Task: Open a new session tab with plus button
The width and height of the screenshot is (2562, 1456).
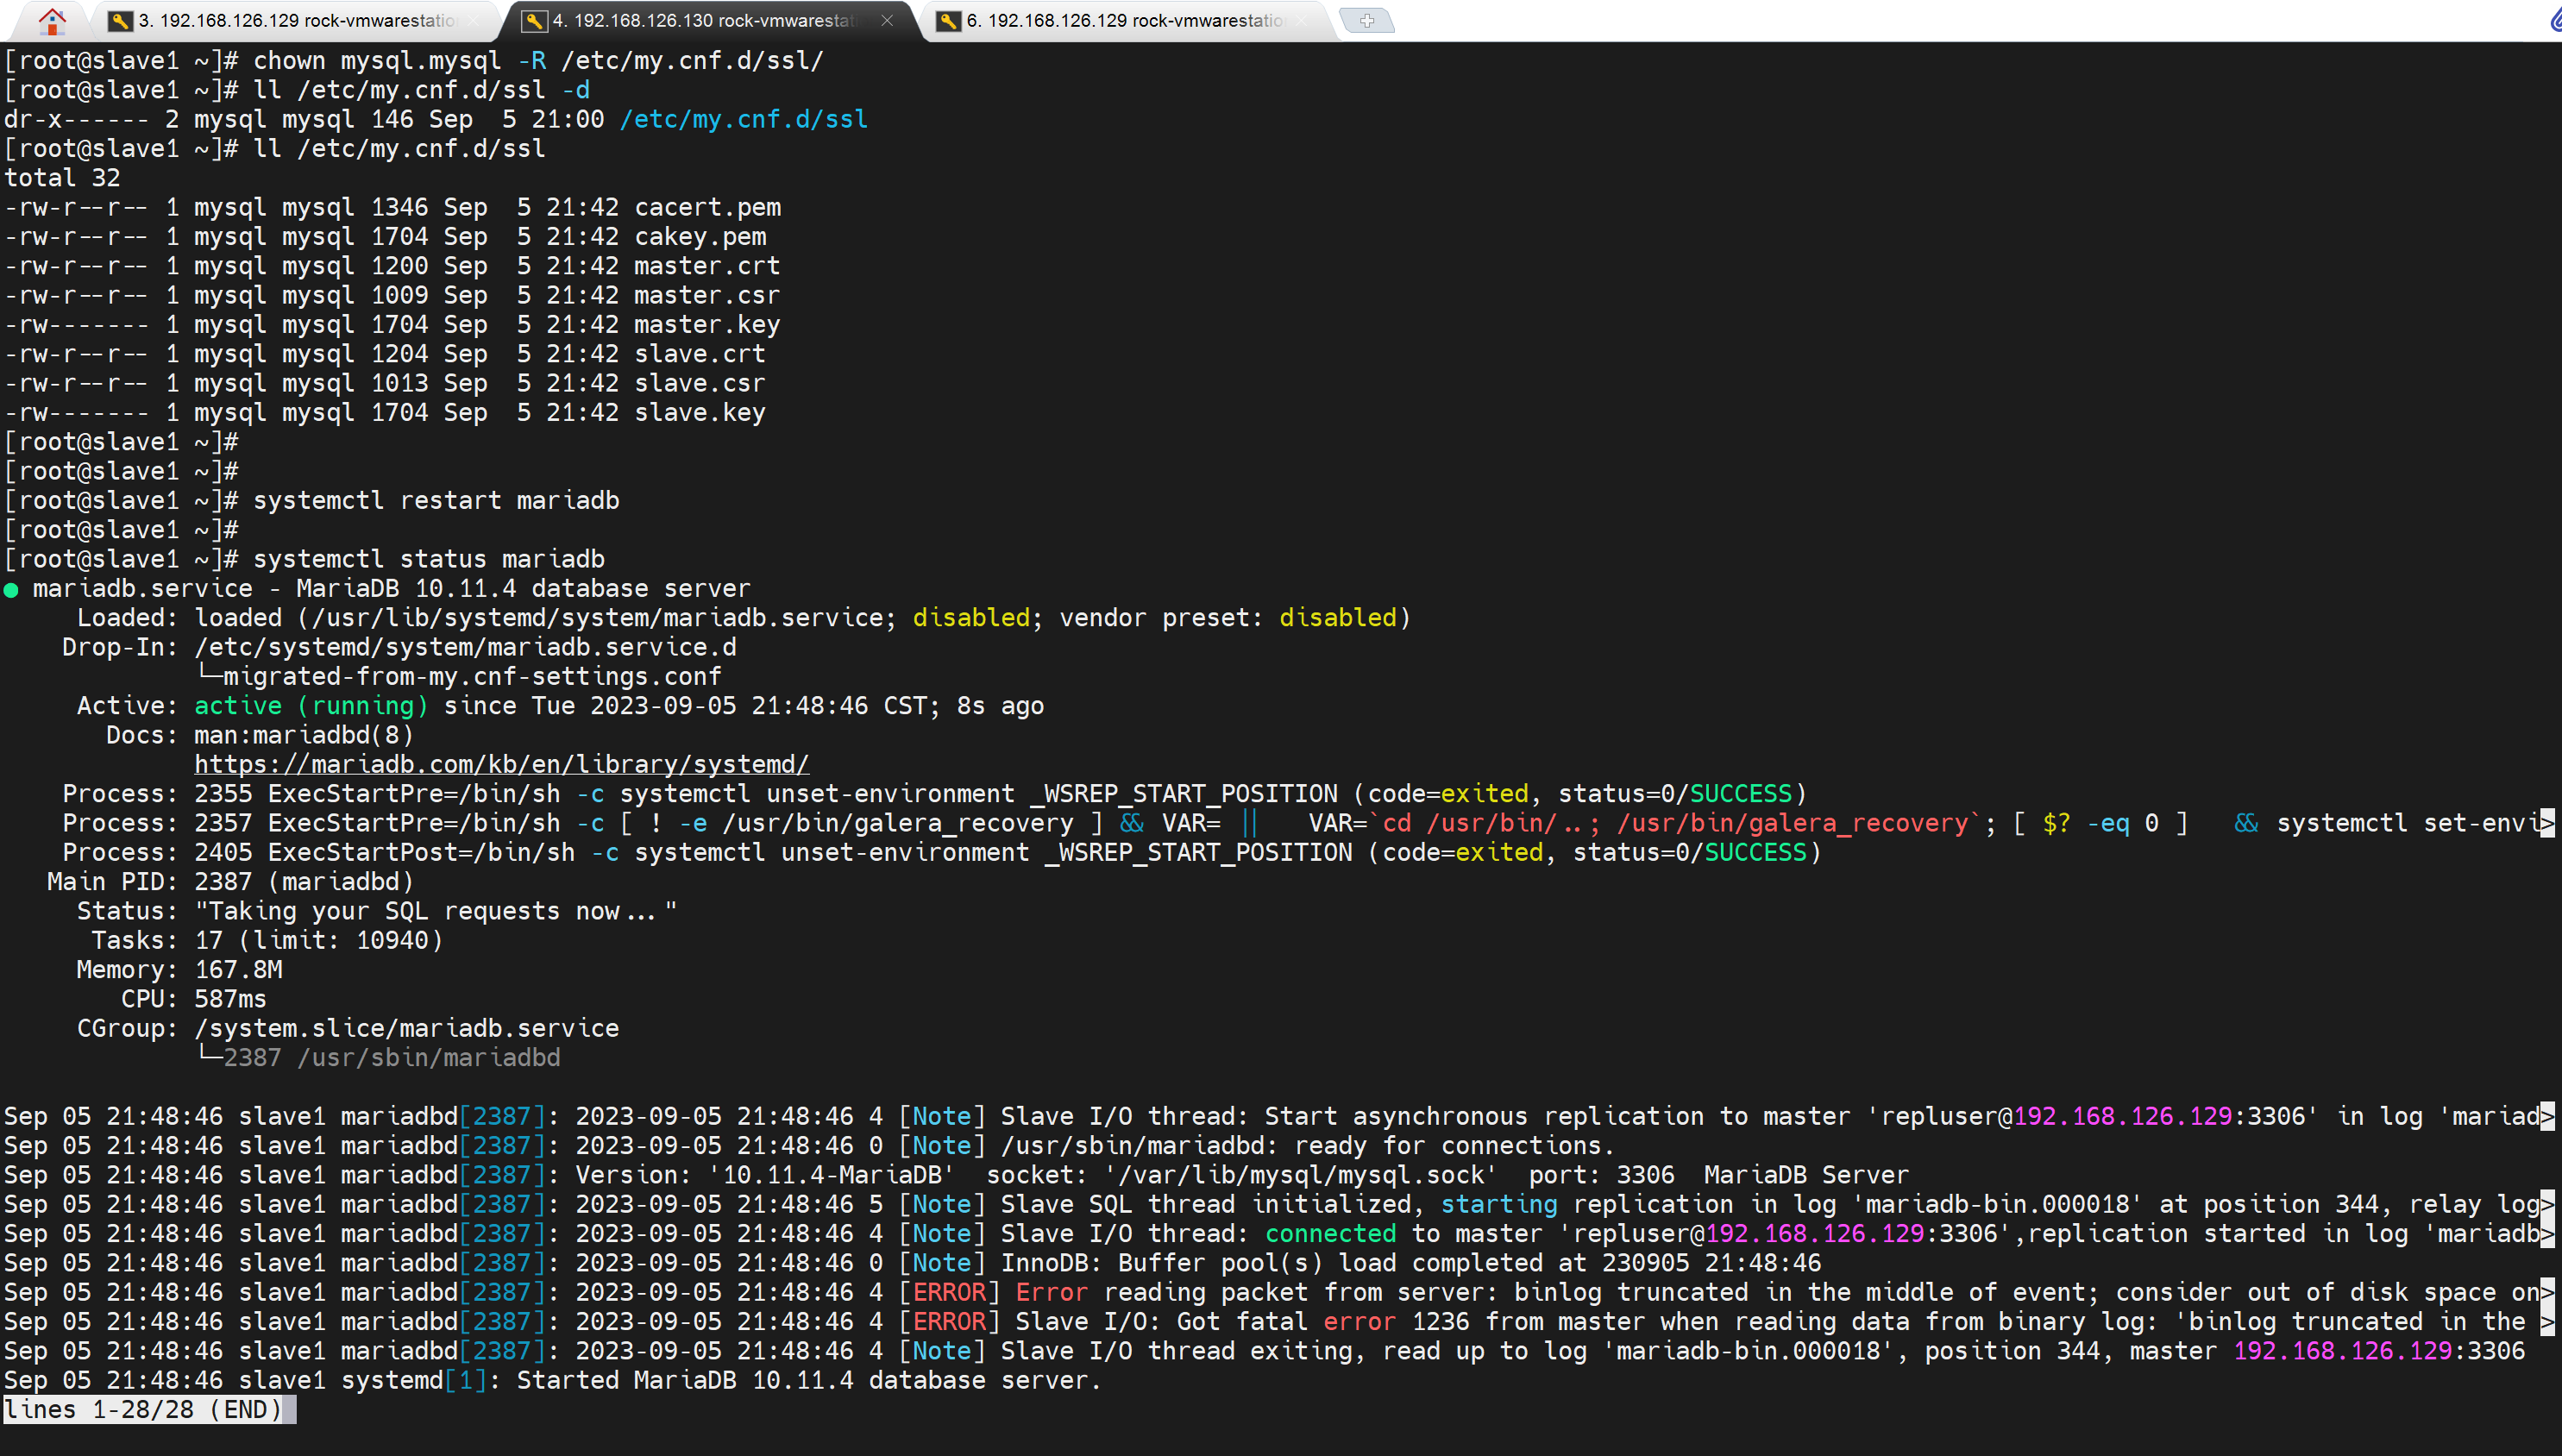Action: (x=1367, y=20)
